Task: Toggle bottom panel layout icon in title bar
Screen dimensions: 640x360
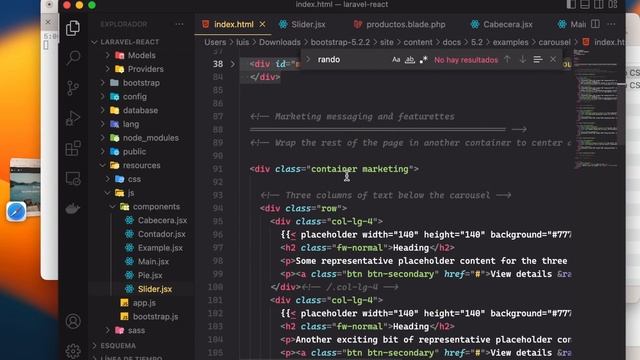Action: pos(585,4)
